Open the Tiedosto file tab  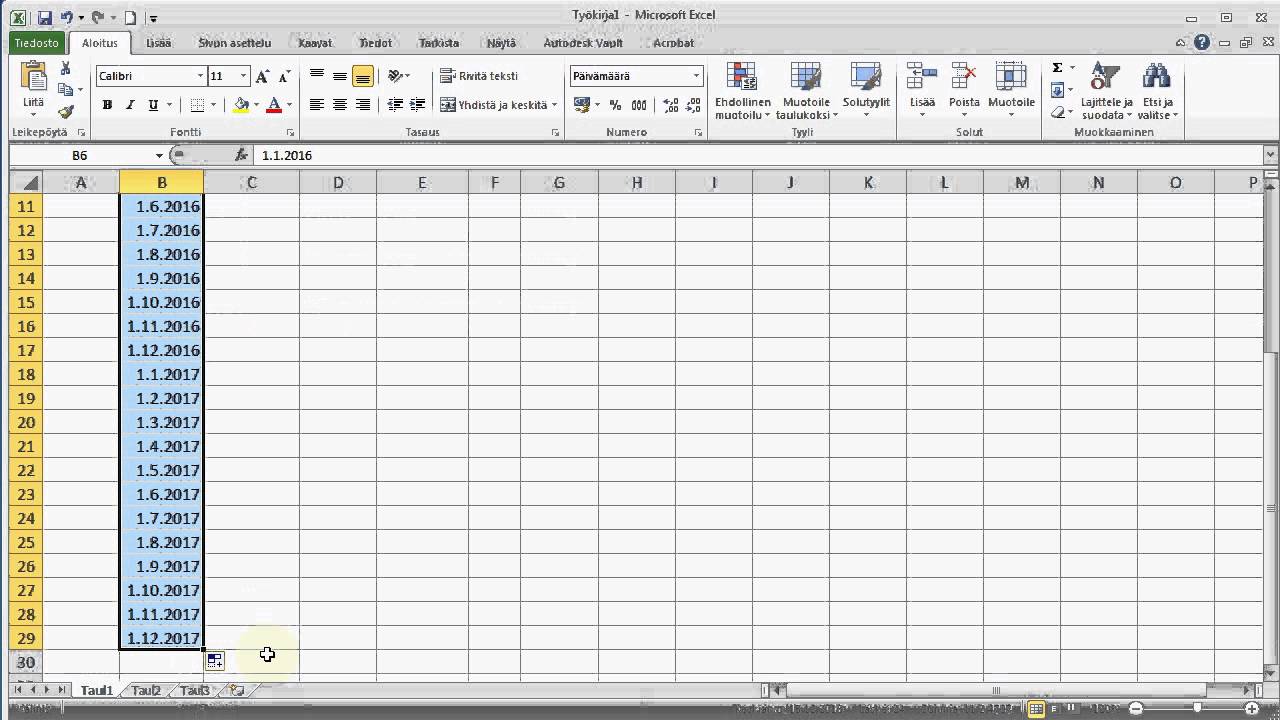tap(36, 43)
